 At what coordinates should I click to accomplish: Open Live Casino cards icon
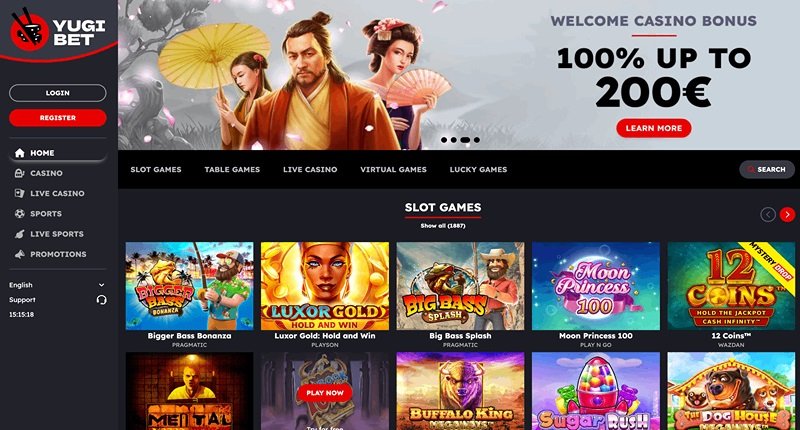(19, 193)
